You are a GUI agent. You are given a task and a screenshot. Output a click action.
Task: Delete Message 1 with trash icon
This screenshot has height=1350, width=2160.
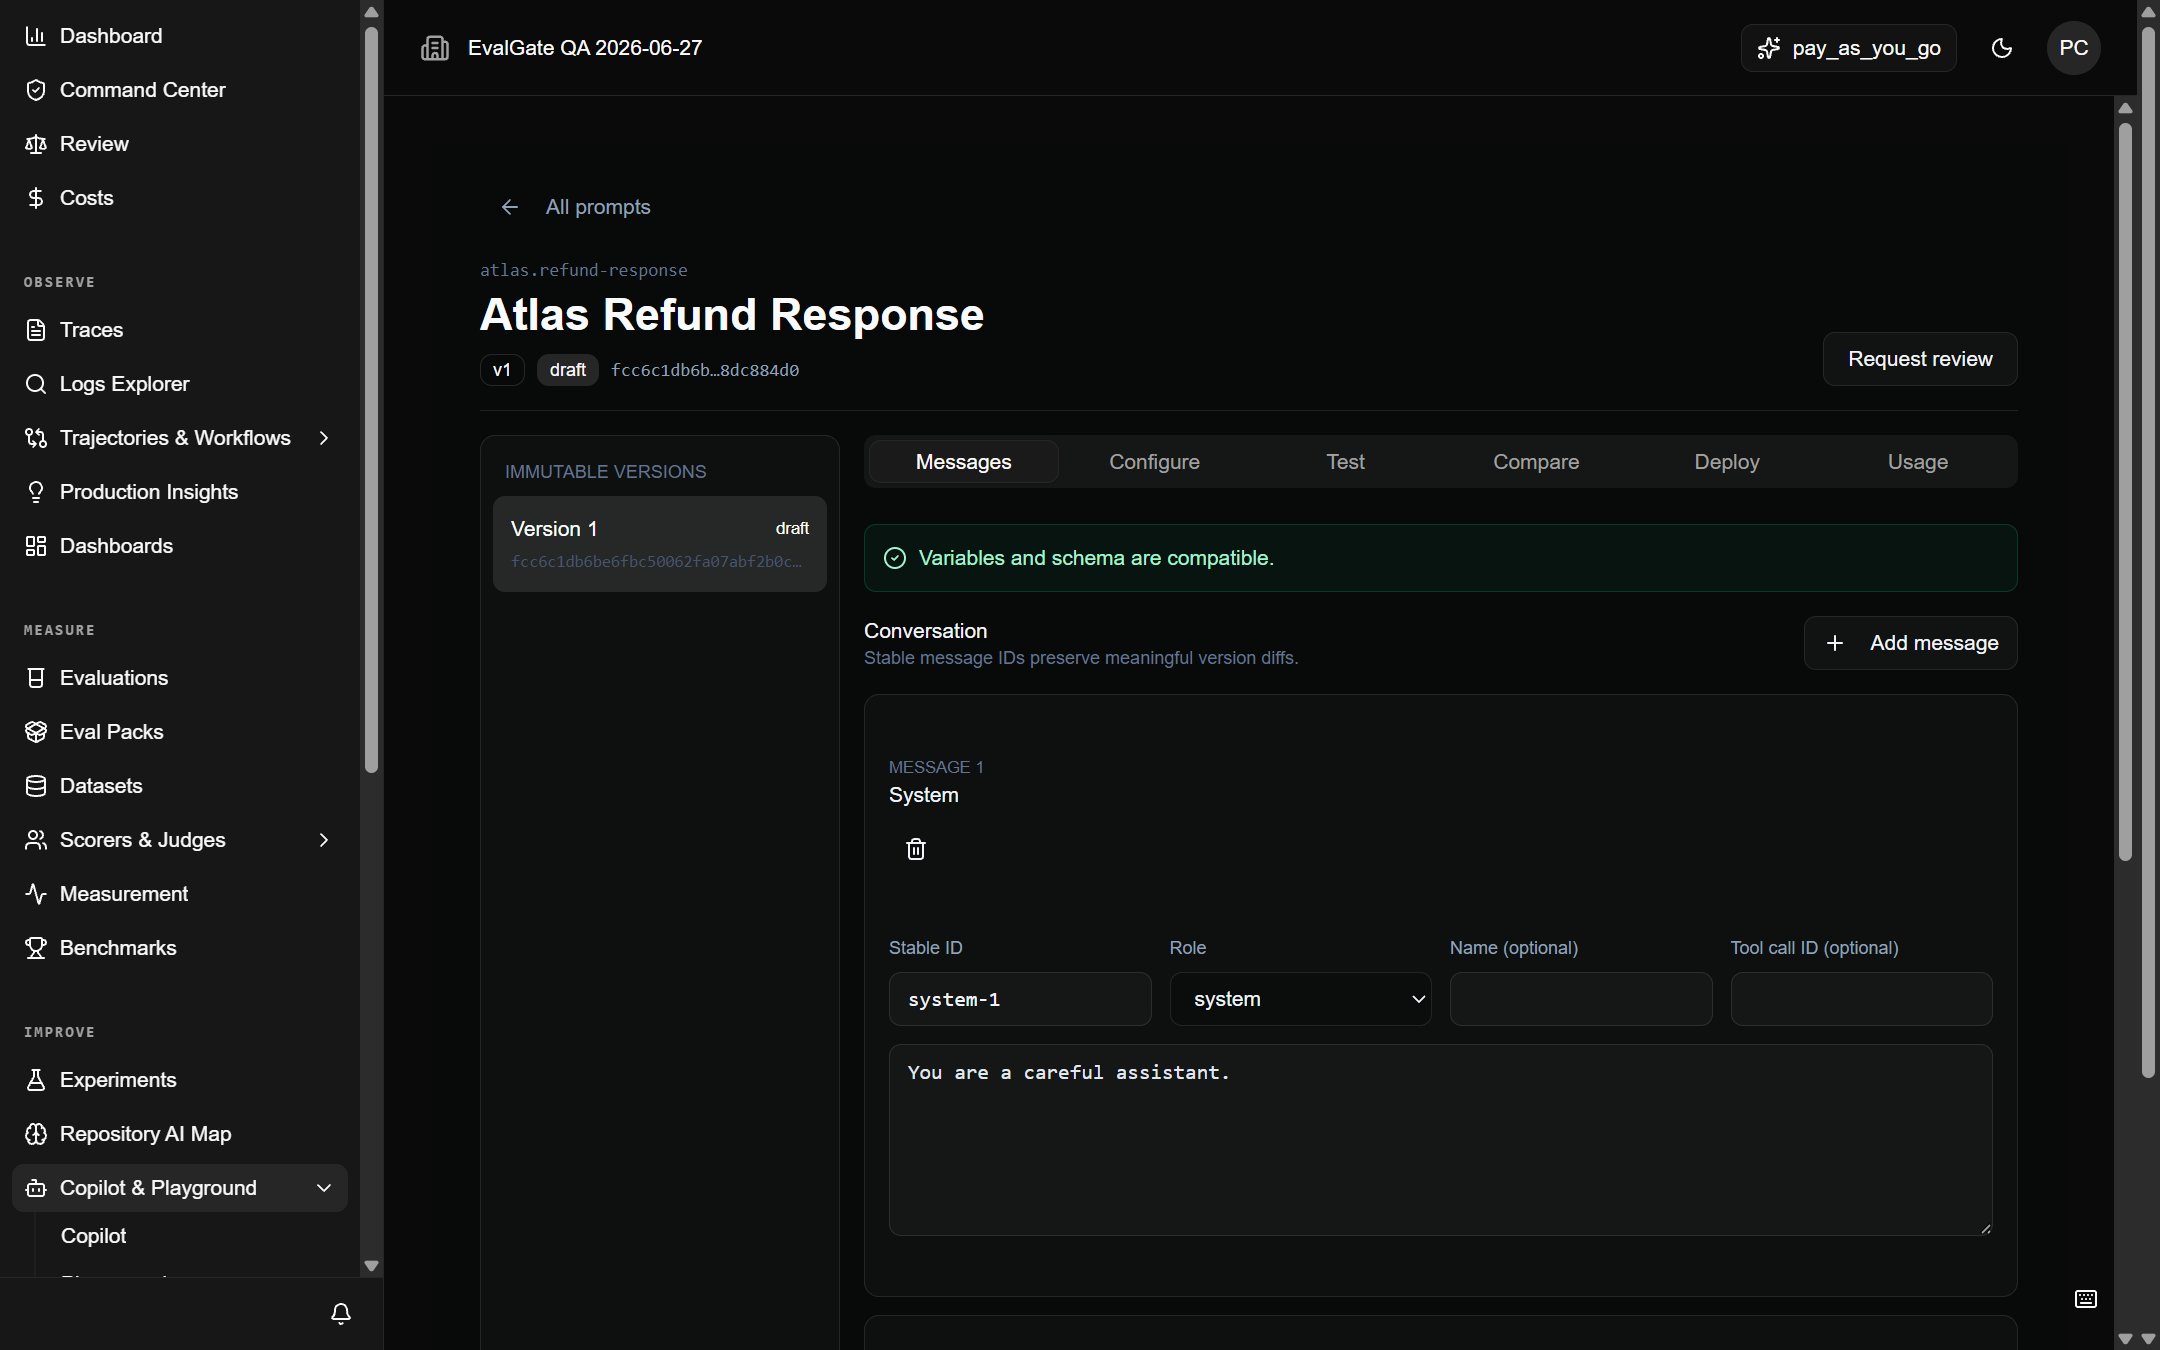click(x=916, y=849)
